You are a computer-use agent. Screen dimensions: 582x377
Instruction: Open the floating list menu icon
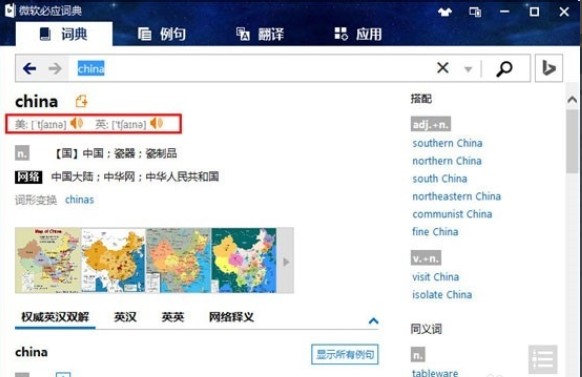[543, 359]
